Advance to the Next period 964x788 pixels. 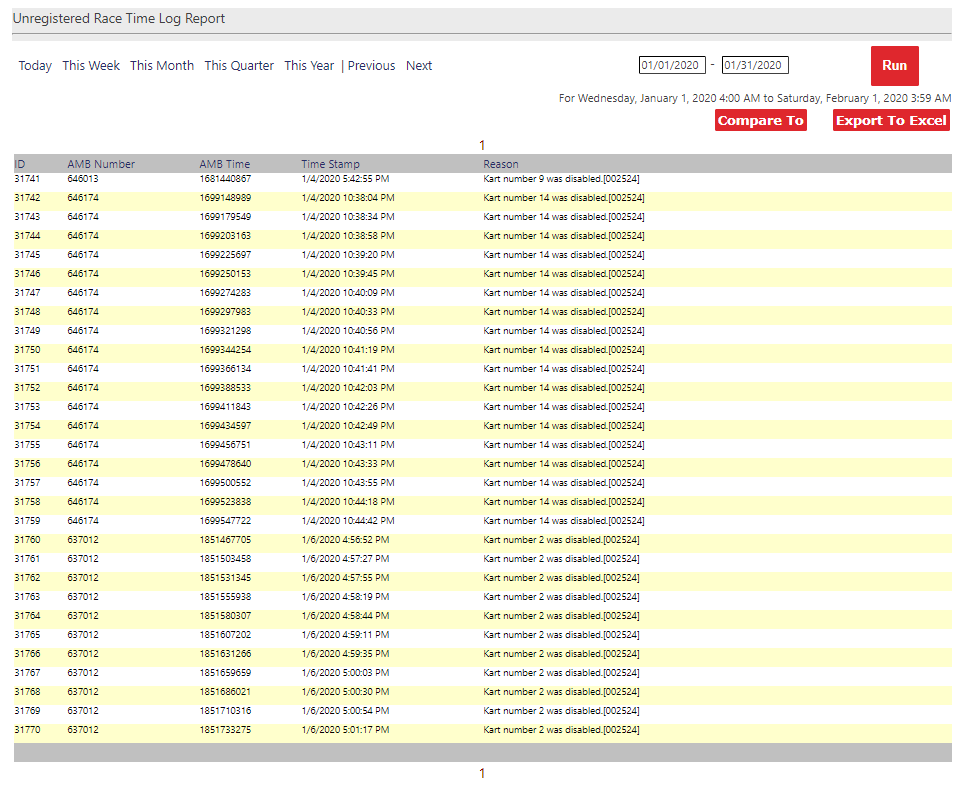click(419, 66)
